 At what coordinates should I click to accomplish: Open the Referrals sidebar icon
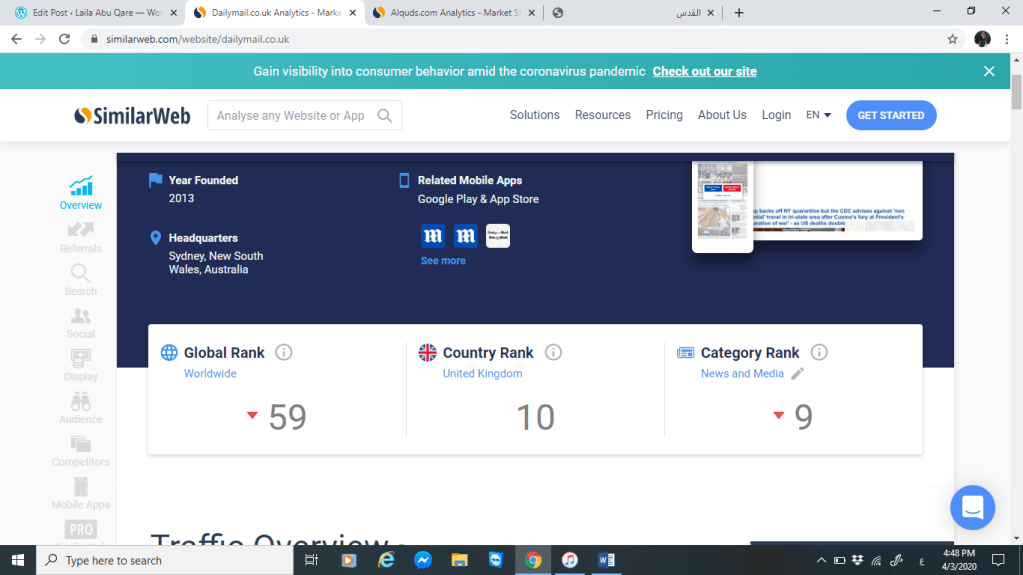(x=80, y=230)
